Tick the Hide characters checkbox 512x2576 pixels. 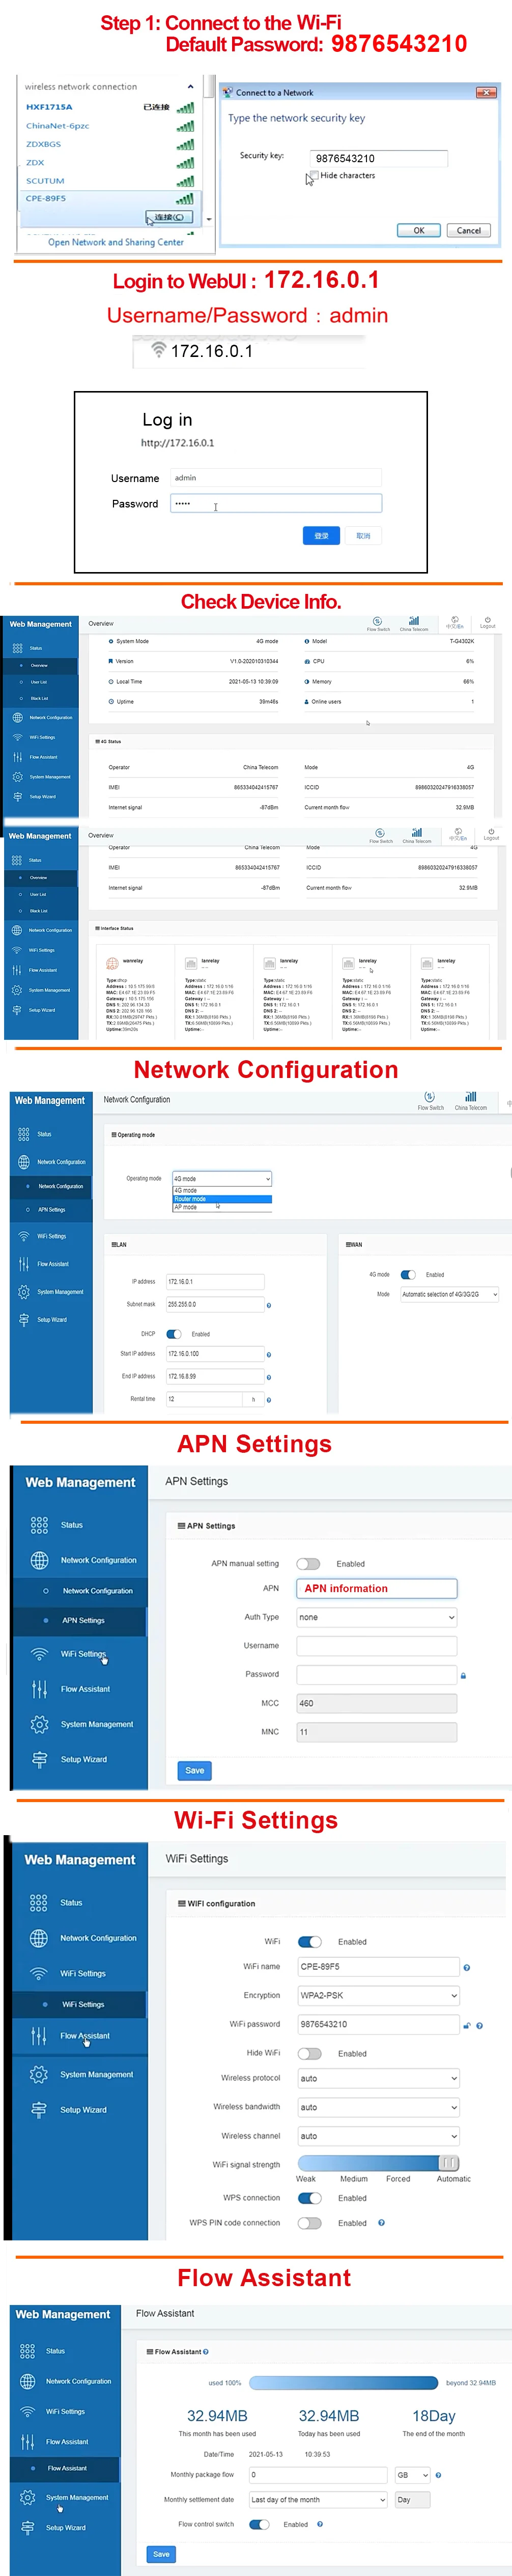coord(314,175)
